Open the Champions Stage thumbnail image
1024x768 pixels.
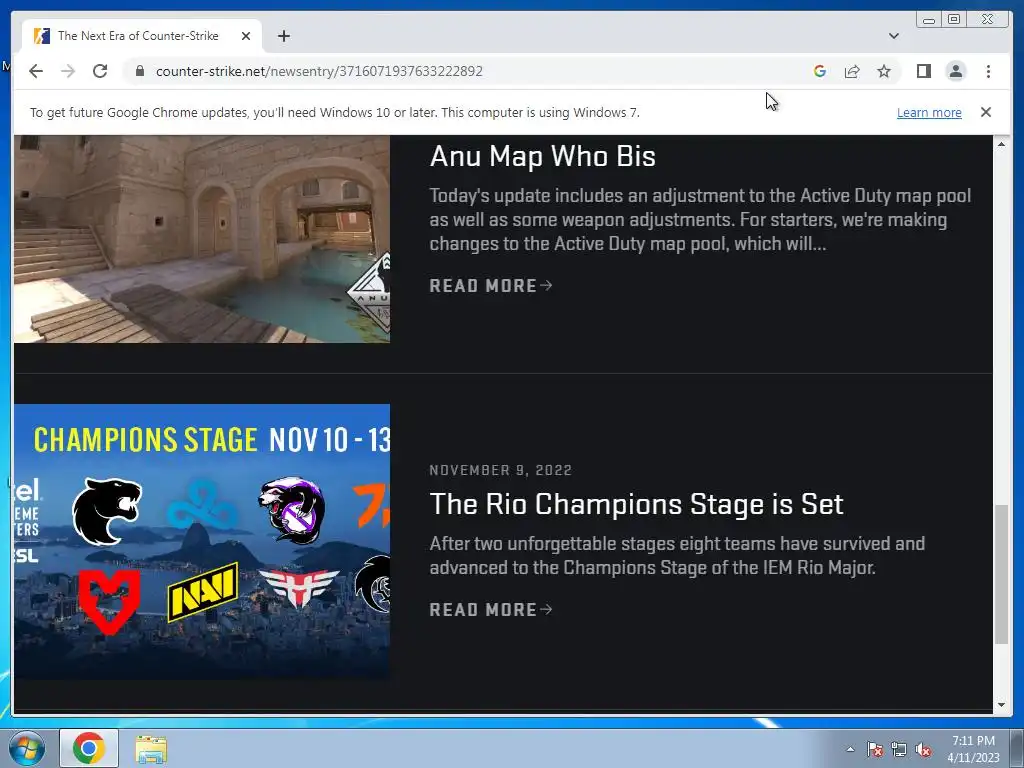[x=202, y=541]
